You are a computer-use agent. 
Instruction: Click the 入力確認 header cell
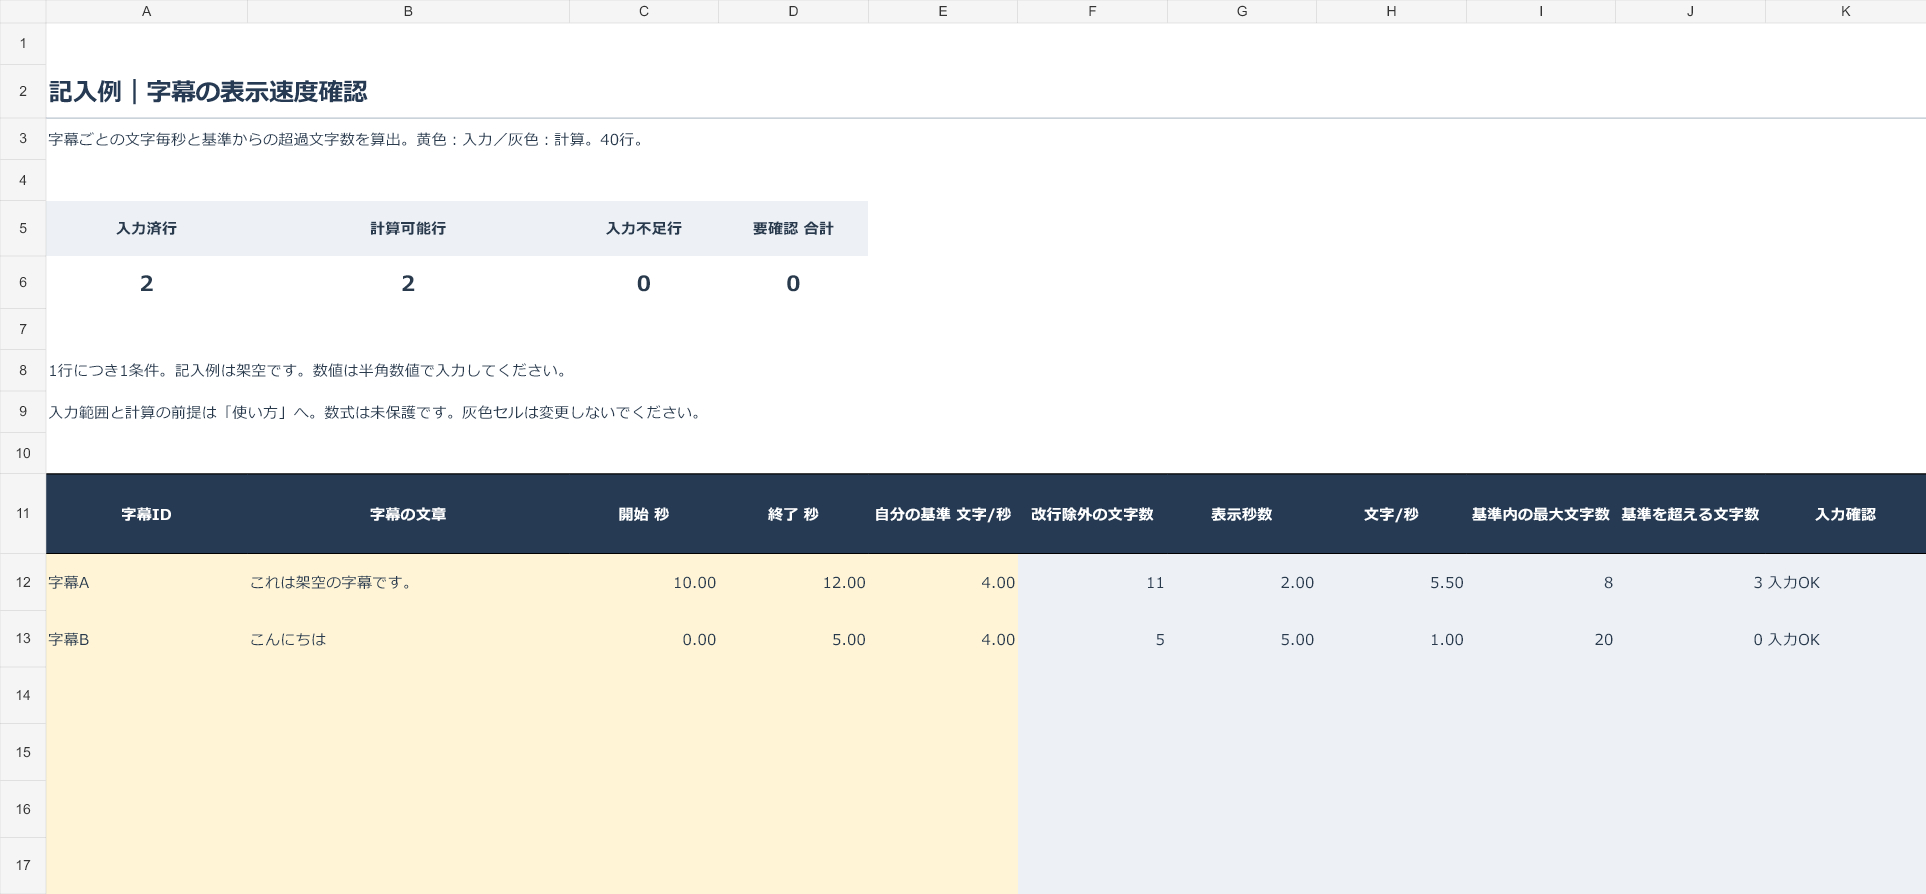(x=1845, y=514)
